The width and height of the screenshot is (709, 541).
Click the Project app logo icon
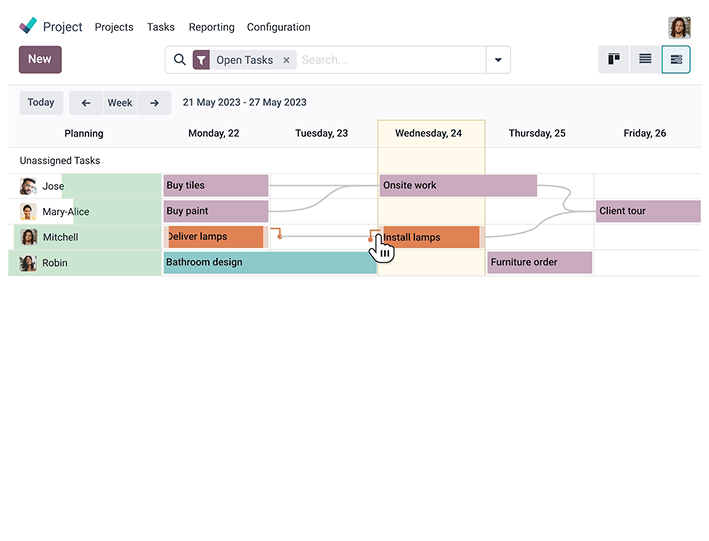coord(28,27)
